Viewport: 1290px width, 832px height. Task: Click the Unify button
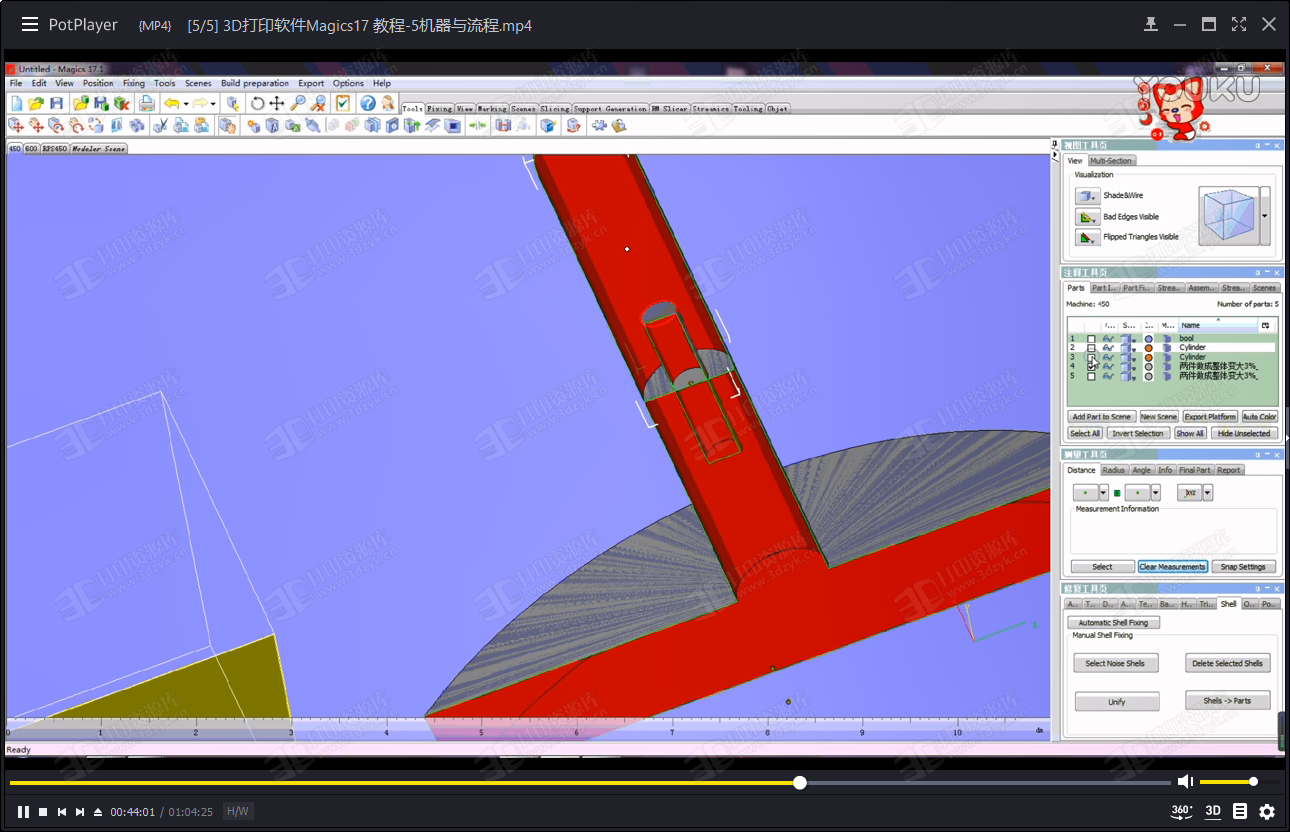1117,702
